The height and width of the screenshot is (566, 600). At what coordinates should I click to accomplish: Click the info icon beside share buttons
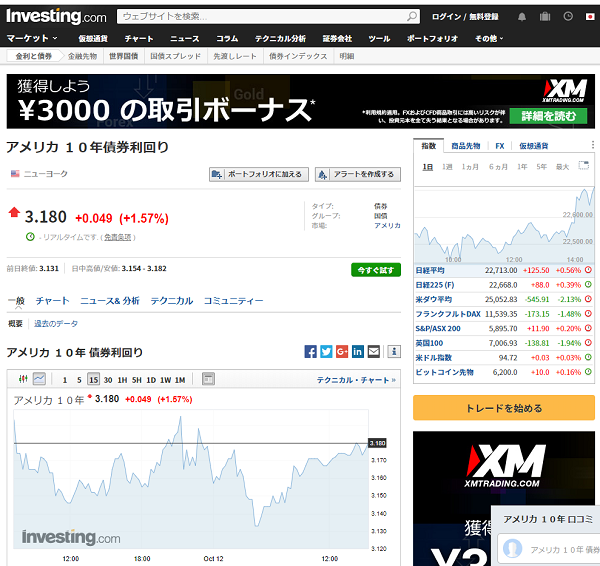point(394,351)
